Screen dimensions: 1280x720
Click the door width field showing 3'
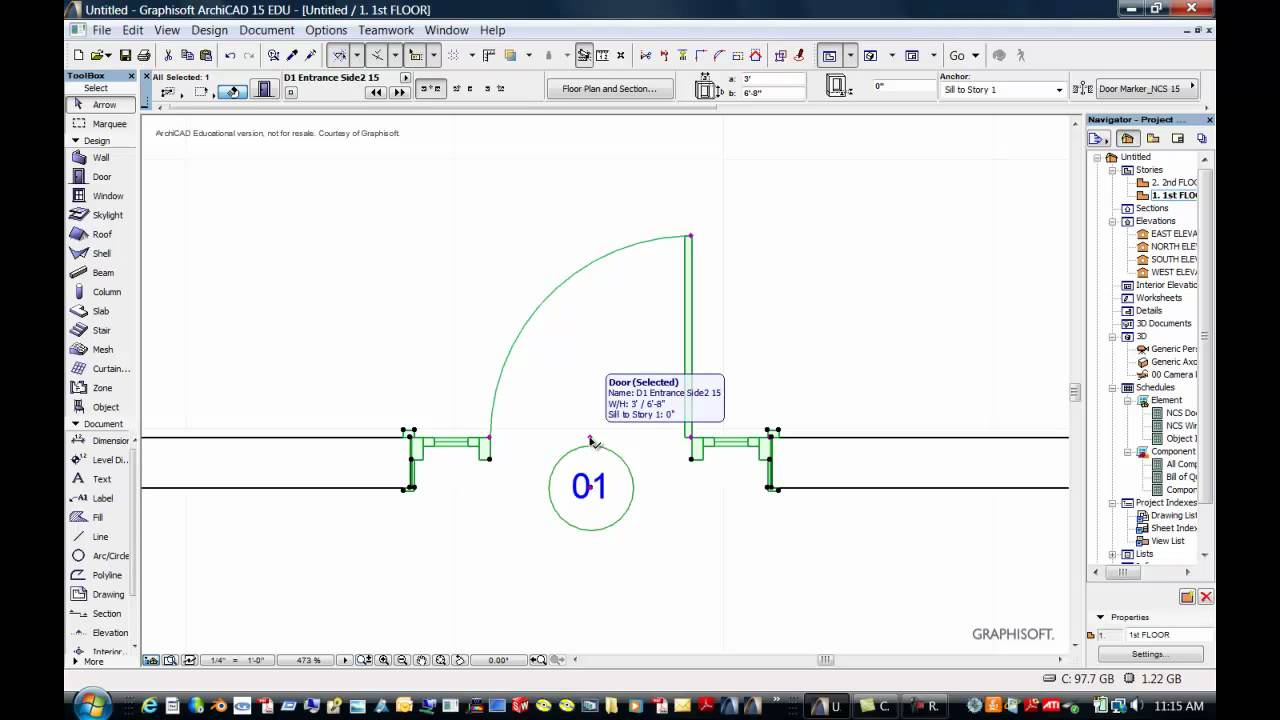coord(772,79)
